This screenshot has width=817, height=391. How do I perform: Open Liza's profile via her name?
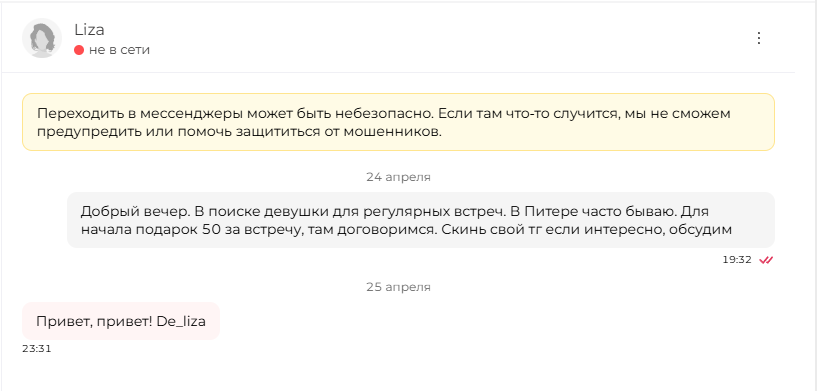(x=89, y=30)
